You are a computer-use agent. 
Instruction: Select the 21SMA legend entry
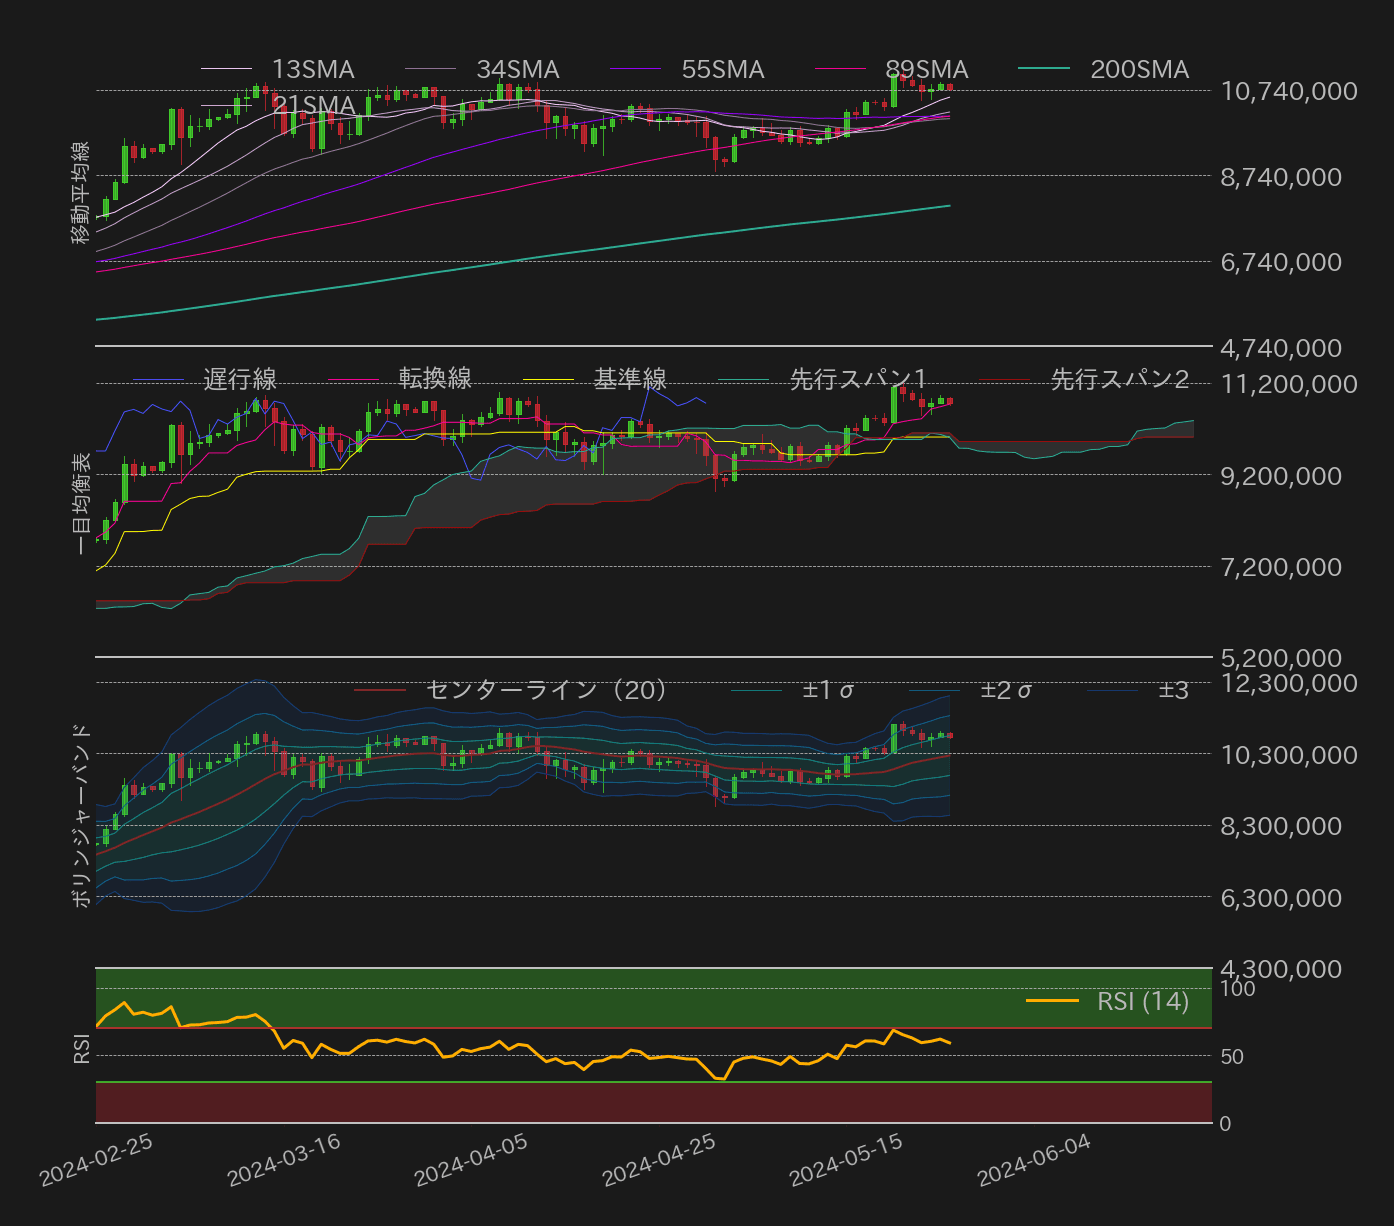point(313,106)
